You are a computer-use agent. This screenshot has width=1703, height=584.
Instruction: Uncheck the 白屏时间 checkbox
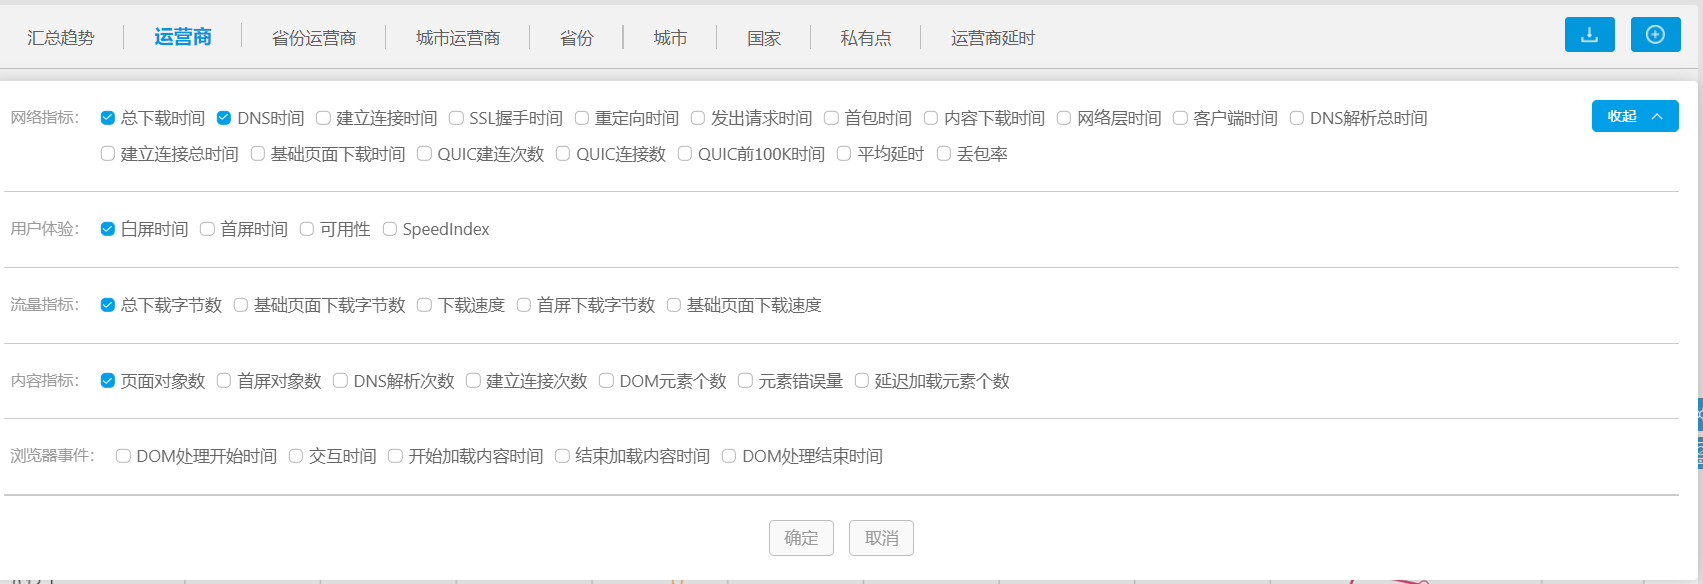(108, 229)
